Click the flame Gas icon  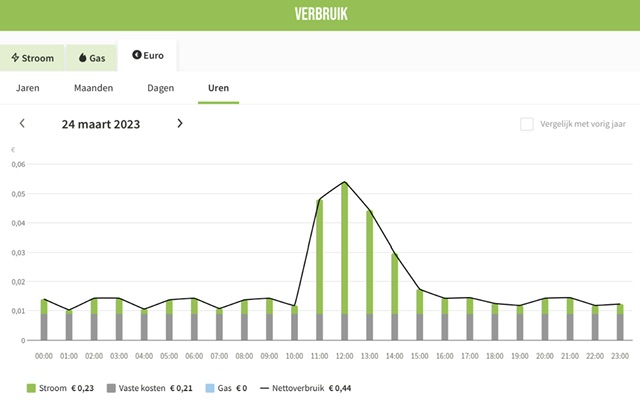click(82, 58)
